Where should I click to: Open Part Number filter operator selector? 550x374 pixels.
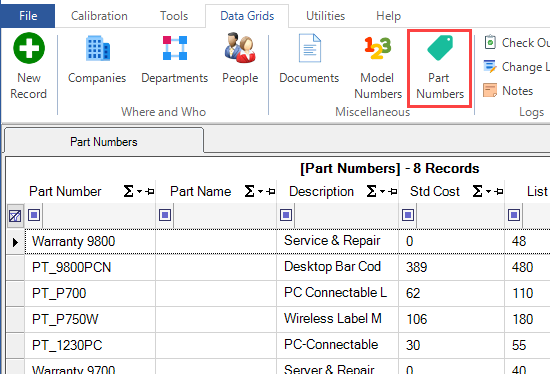point(34,215)
